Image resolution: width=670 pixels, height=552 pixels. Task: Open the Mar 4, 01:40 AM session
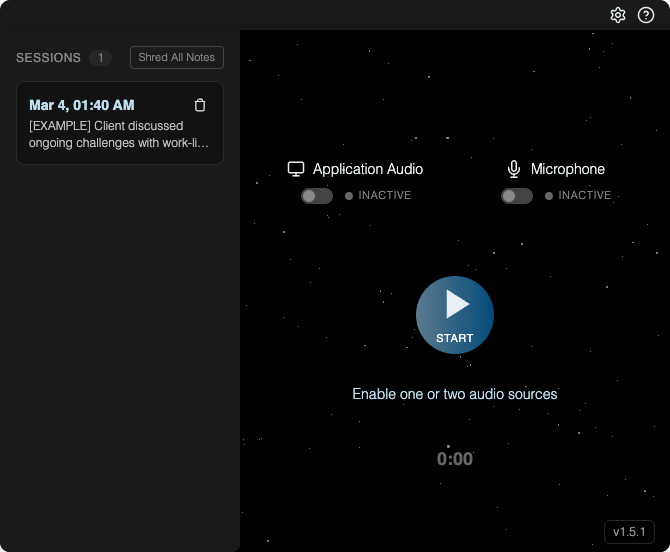82,105
